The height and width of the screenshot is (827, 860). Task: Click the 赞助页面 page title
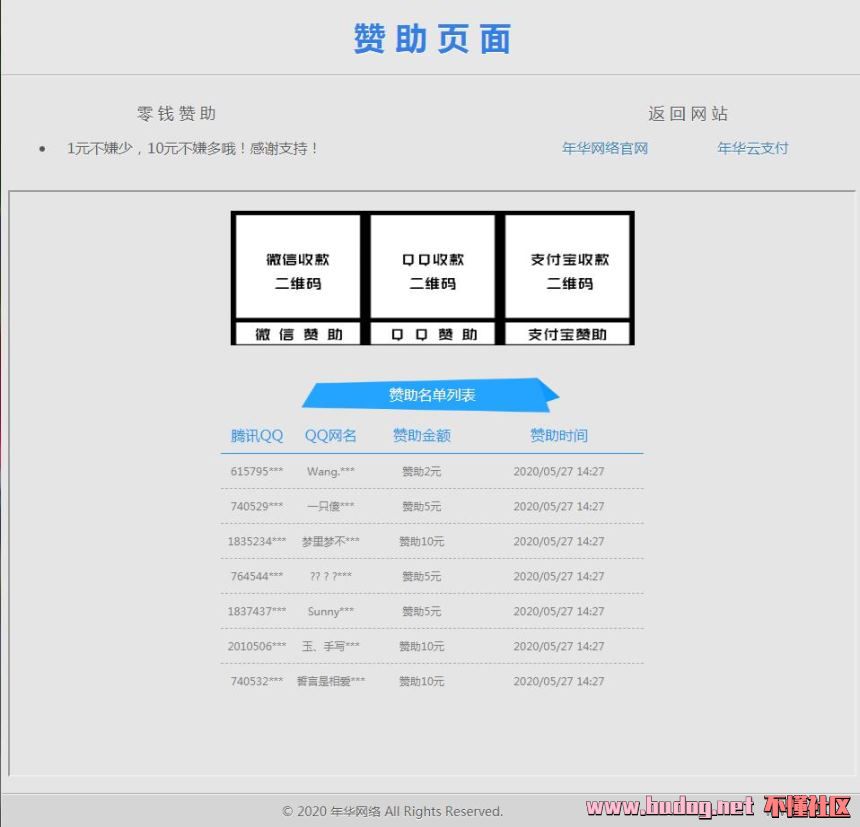[x=432, y=39]
